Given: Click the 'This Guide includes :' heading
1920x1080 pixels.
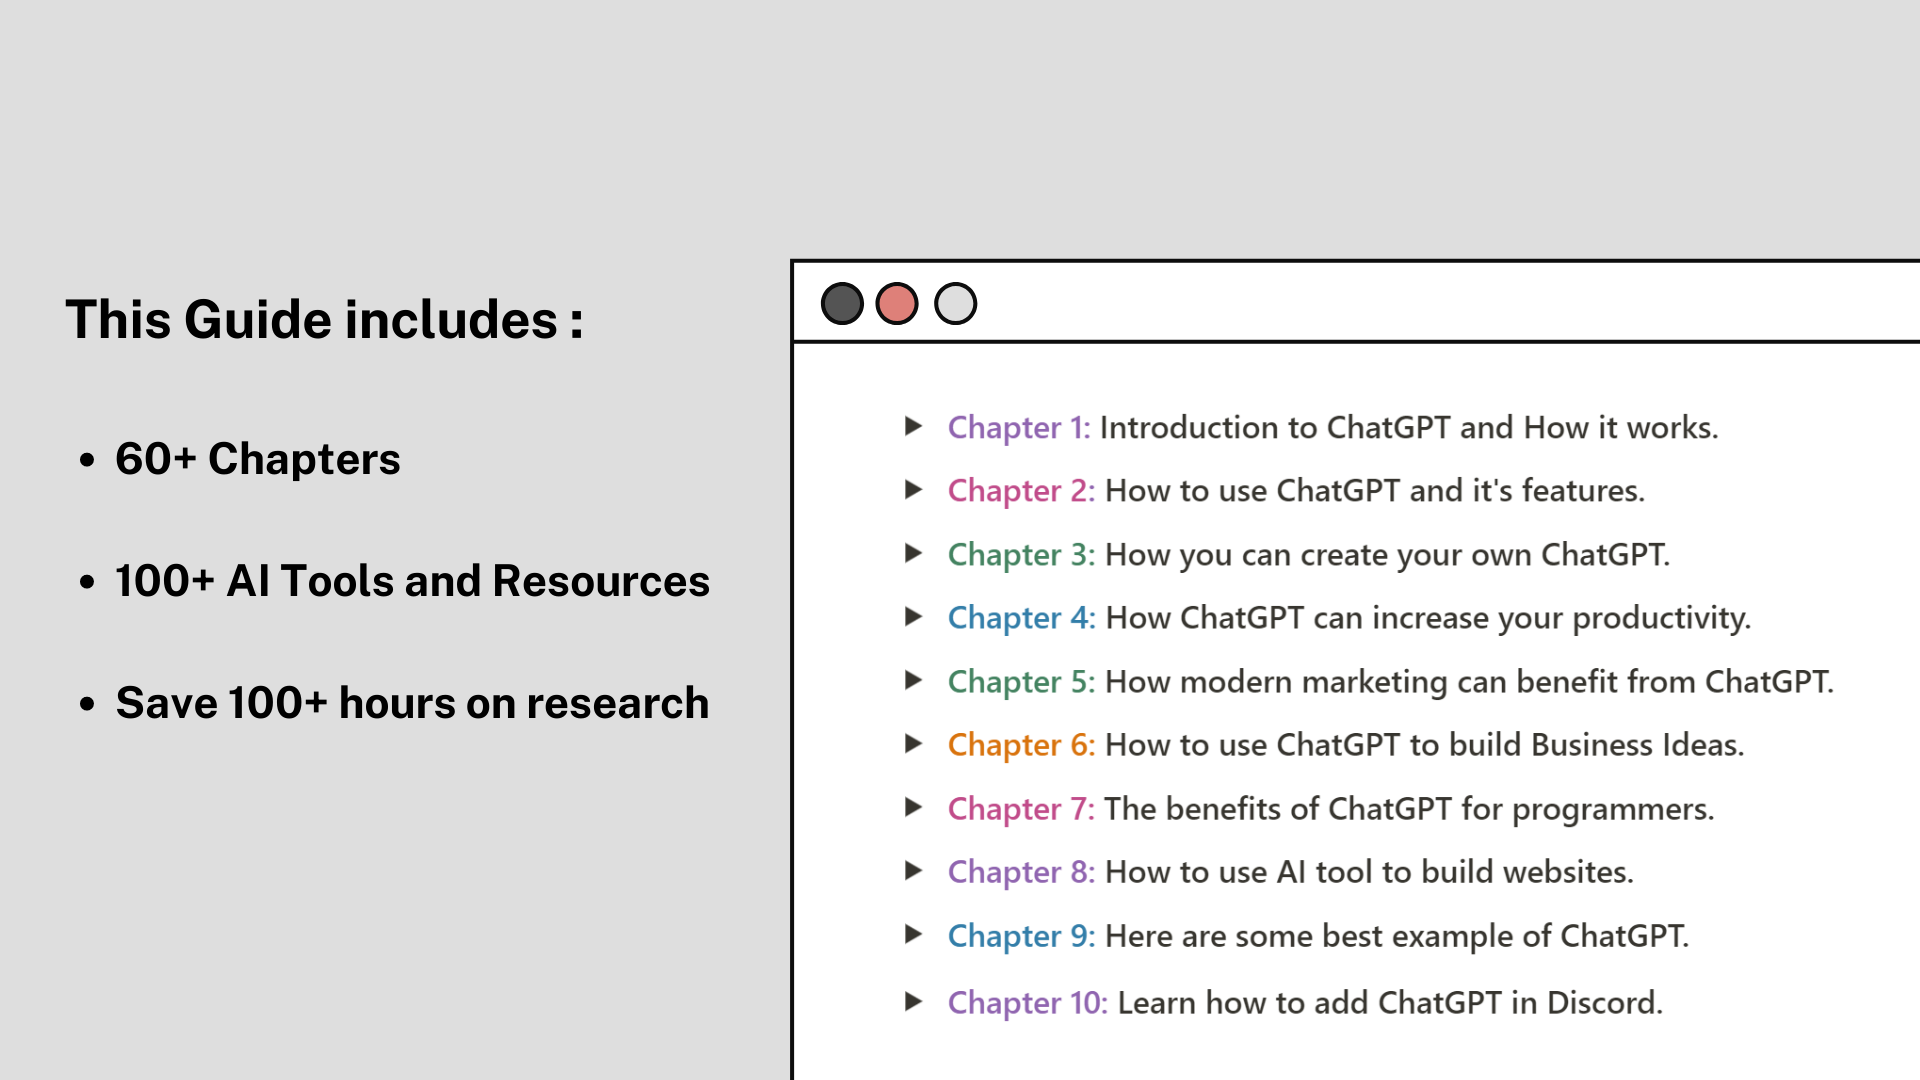Looking at the screenshot, I should pyautogui.click(x=325, y=320).
